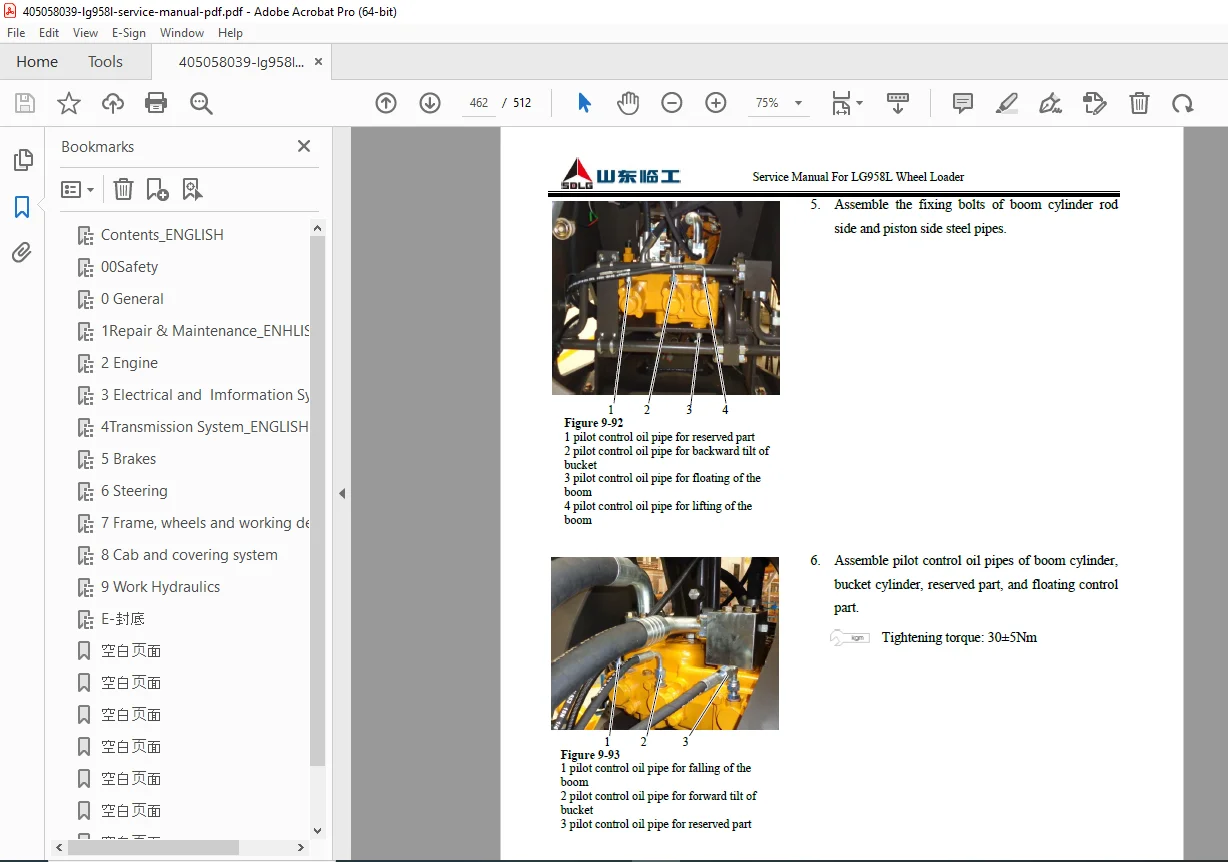Activate the hand pan tool
The width and height of the screenshot is (1228, 862).
tap(628, 103)
